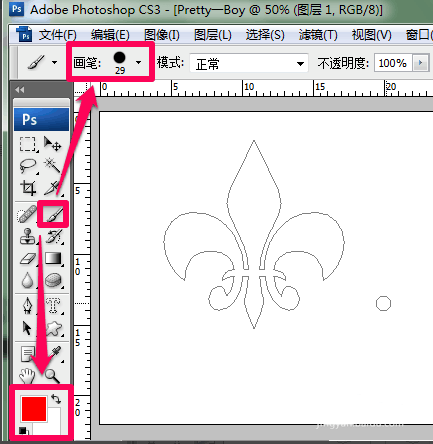Select the Rectangular Marquee tool
Viewport: 433px width, 444px height.
[x=27, y=144]
